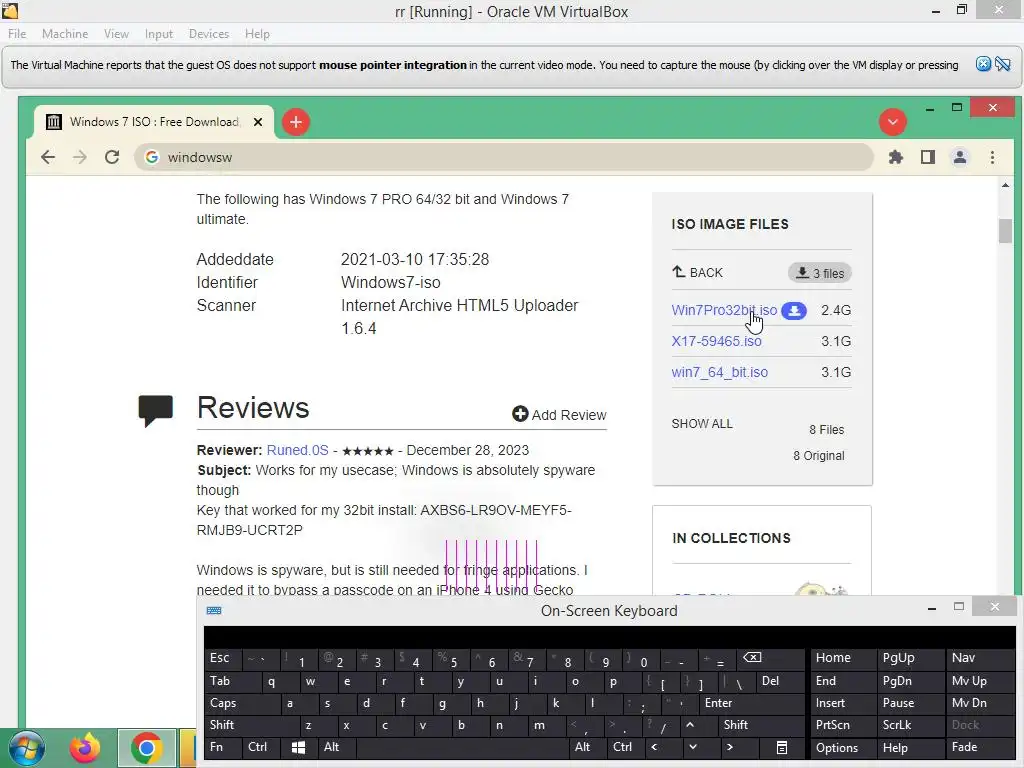
Task: Click the address bar with windowsw
Action: (x=504, y=157)
